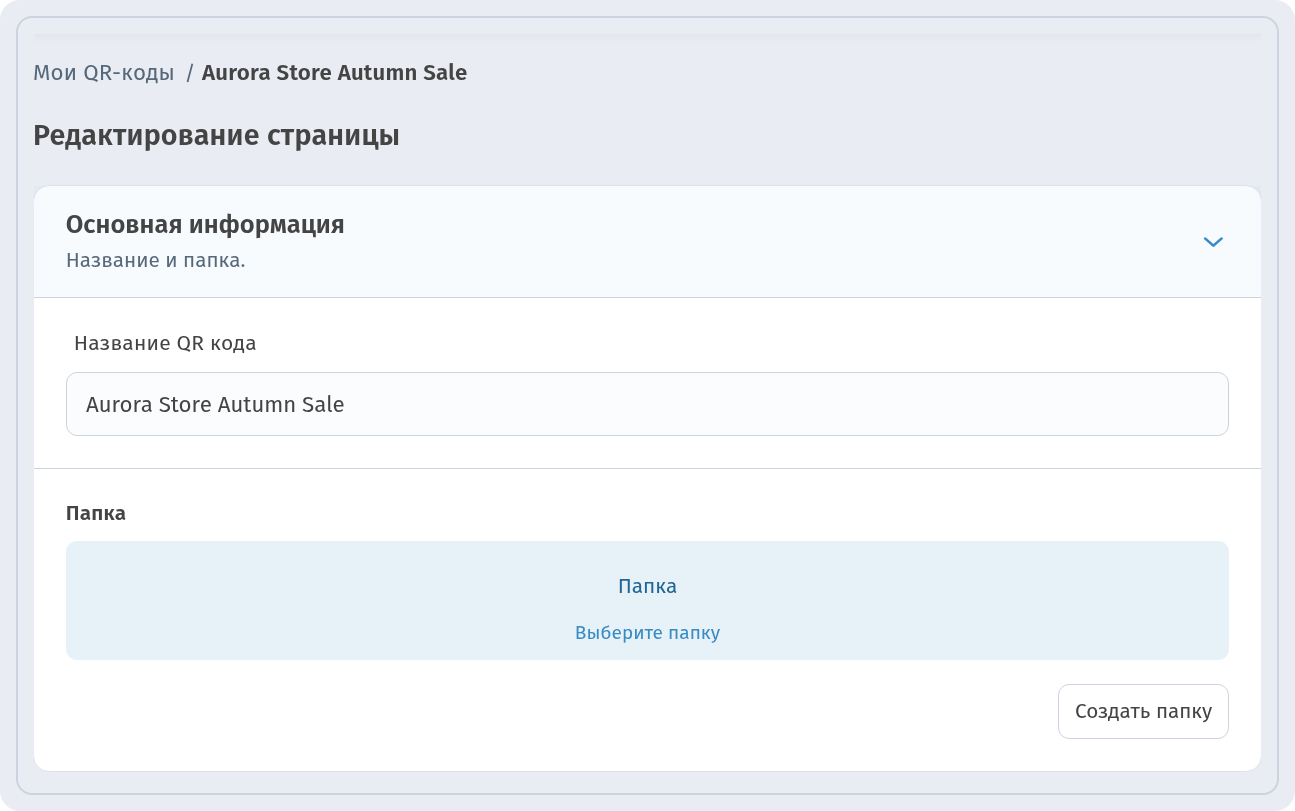Open the Мои QR-коды breadcrumb link

coord(104,73)
